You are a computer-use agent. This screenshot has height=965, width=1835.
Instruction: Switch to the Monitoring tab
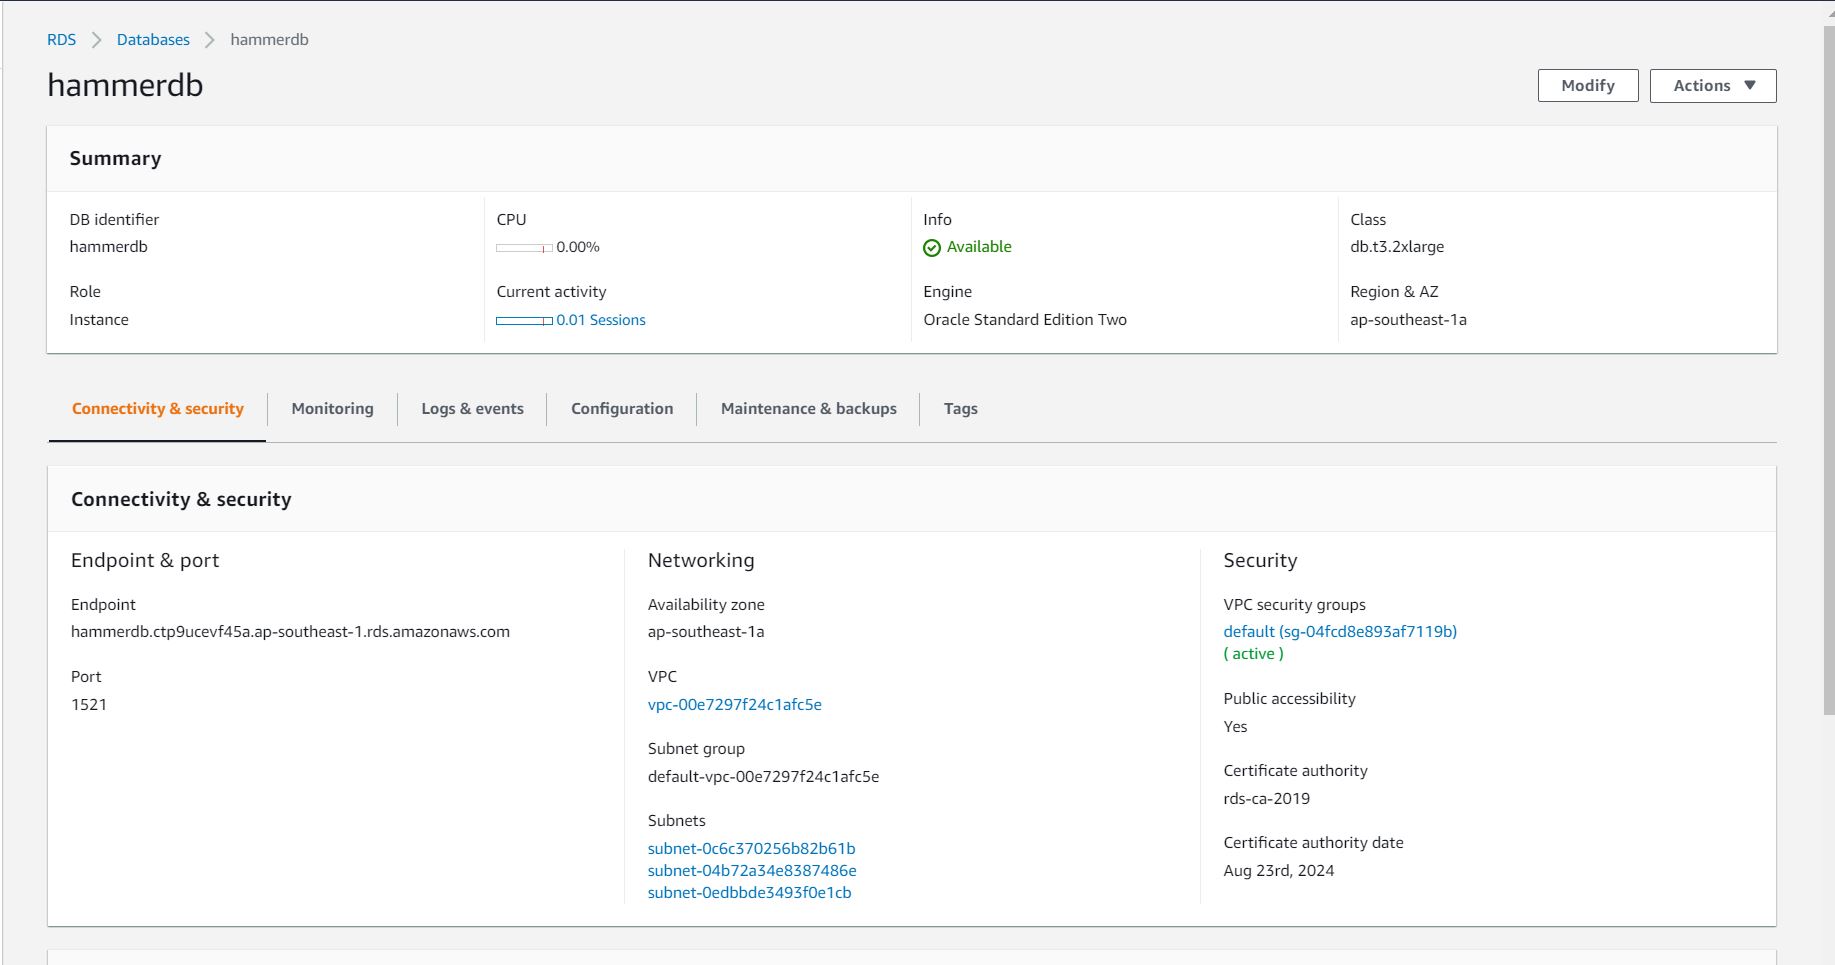332,409
